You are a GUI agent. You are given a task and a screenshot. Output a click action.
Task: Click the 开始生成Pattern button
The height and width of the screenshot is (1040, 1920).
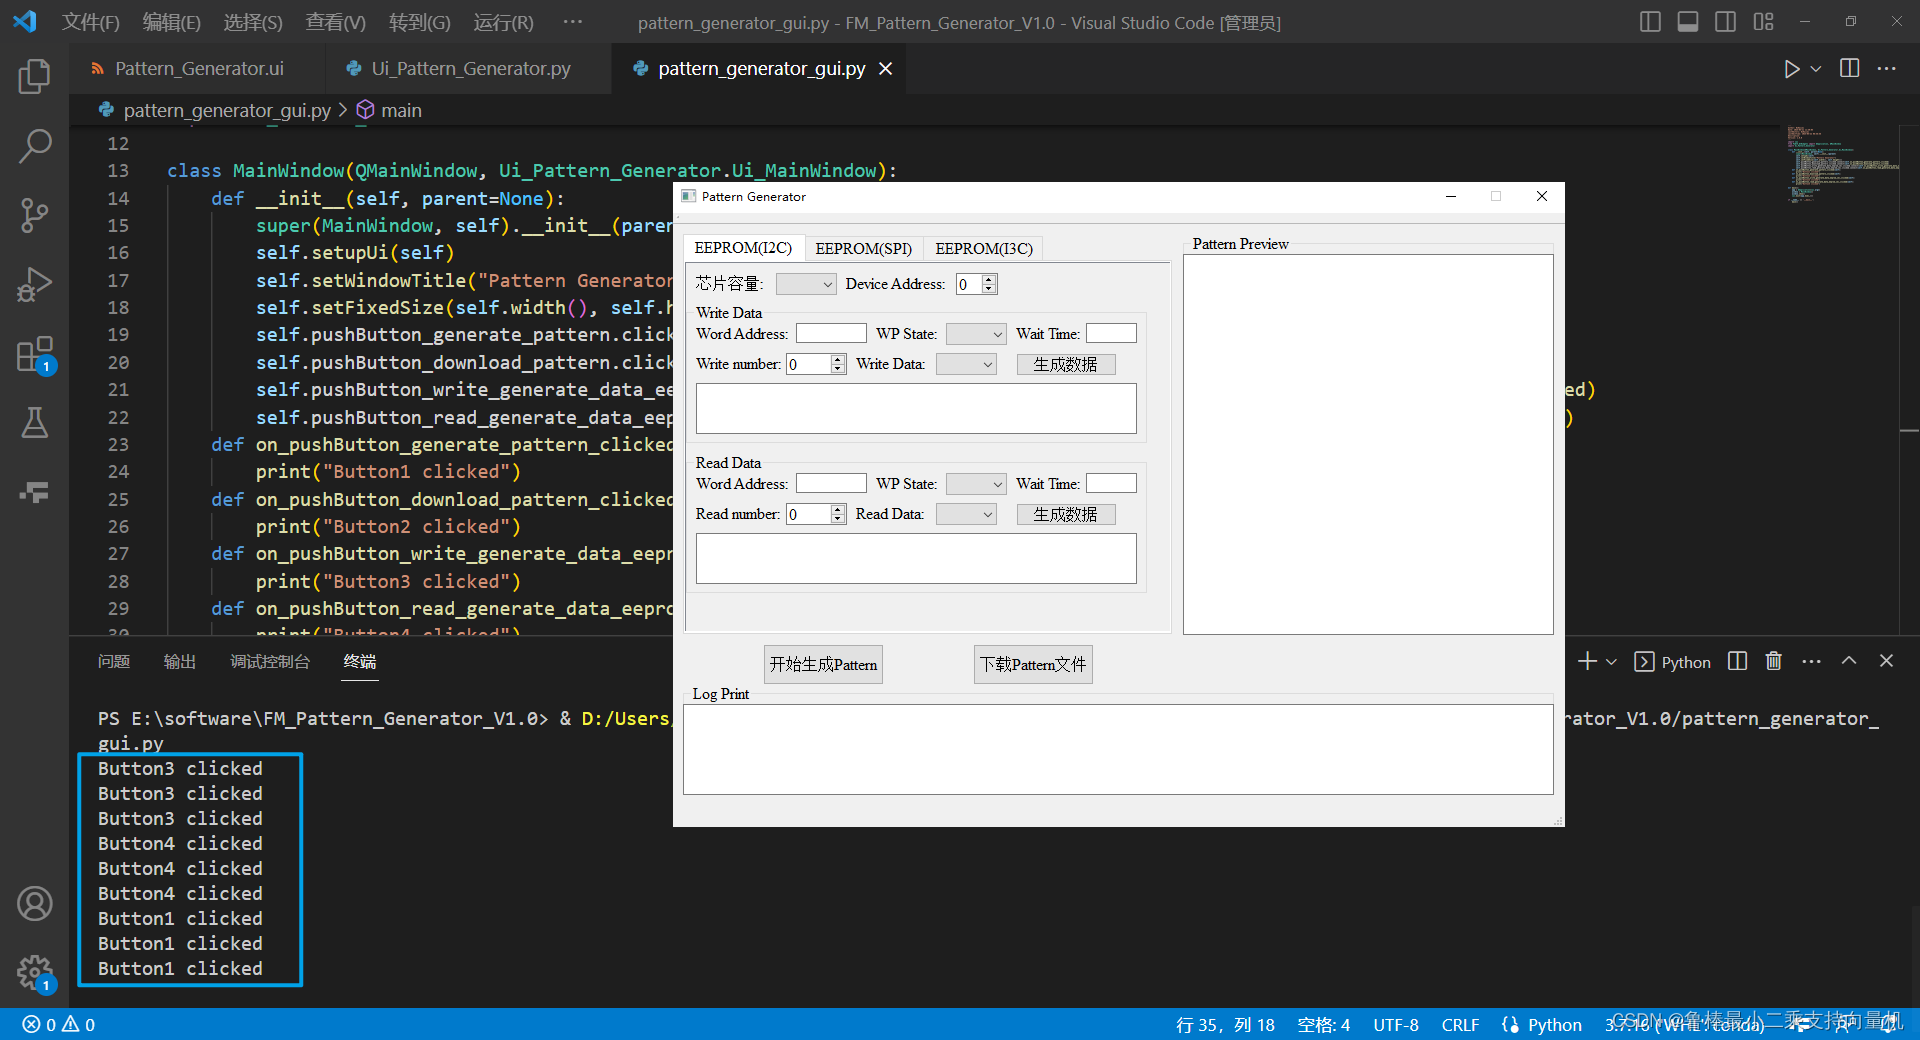point(822,664)
